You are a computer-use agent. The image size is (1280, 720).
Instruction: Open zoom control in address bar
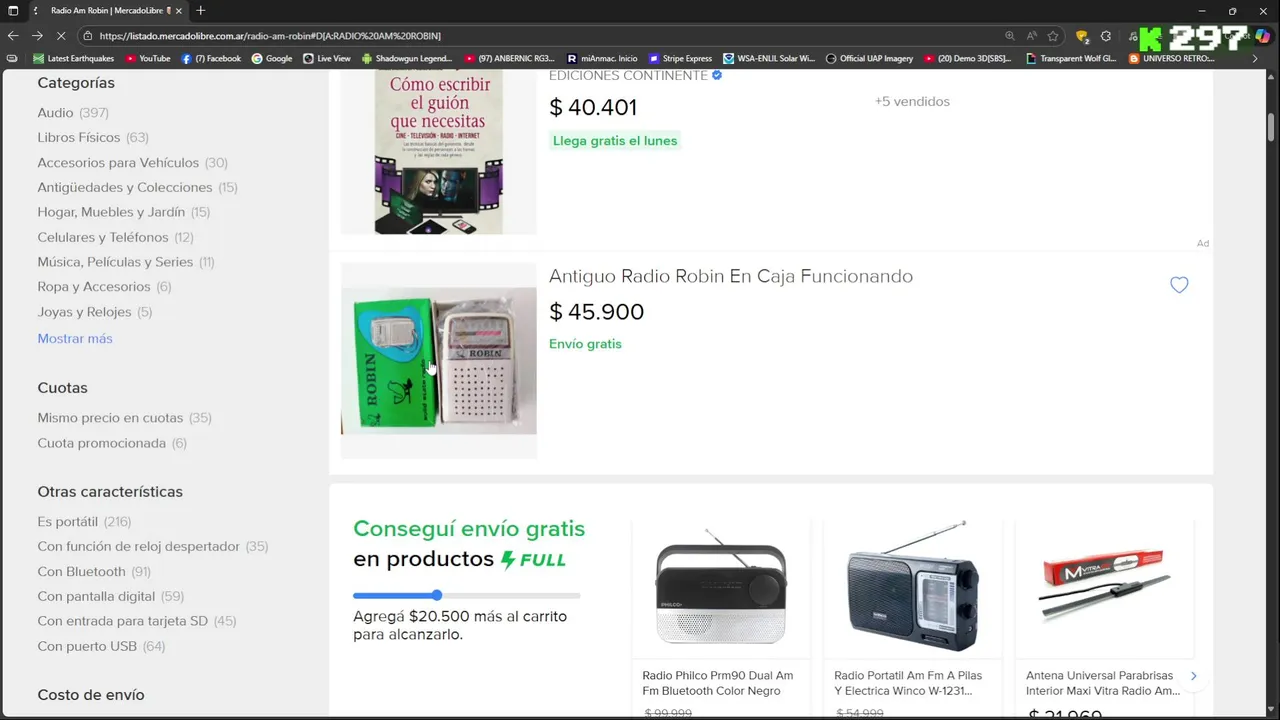coord(1010,36)
